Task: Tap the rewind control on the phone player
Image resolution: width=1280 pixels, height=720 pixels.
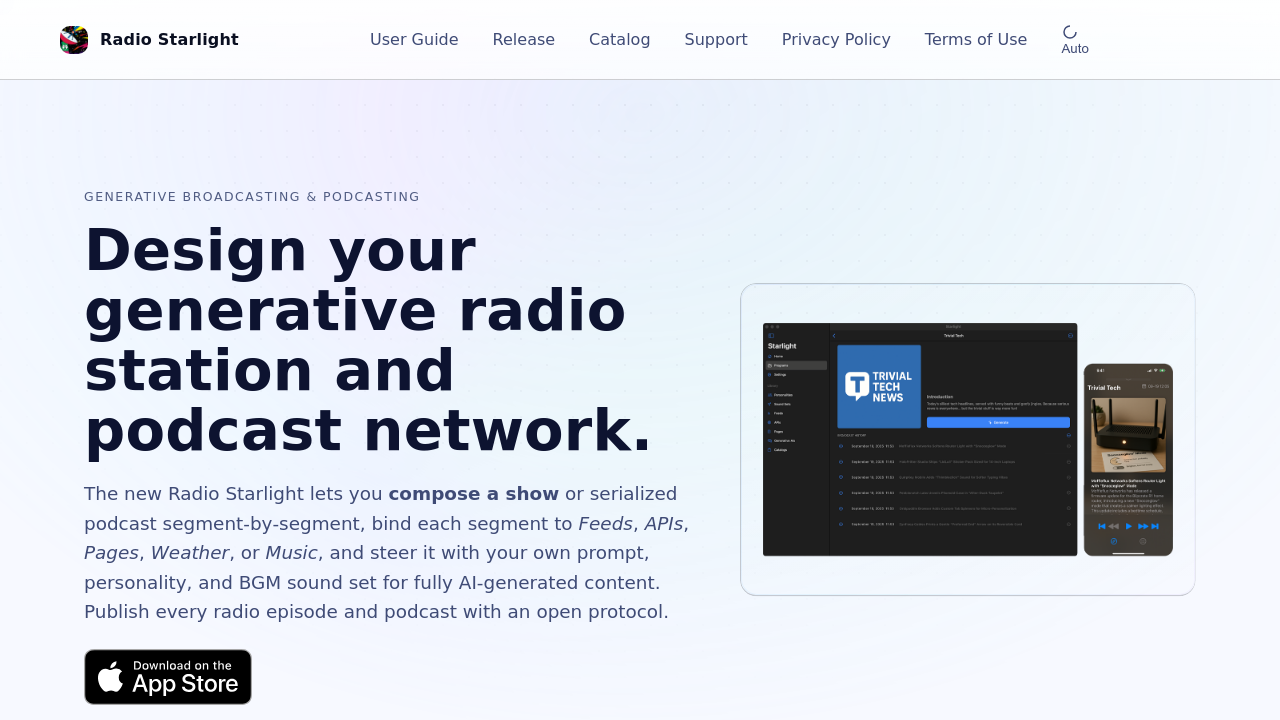Action: pos(1112,526)
